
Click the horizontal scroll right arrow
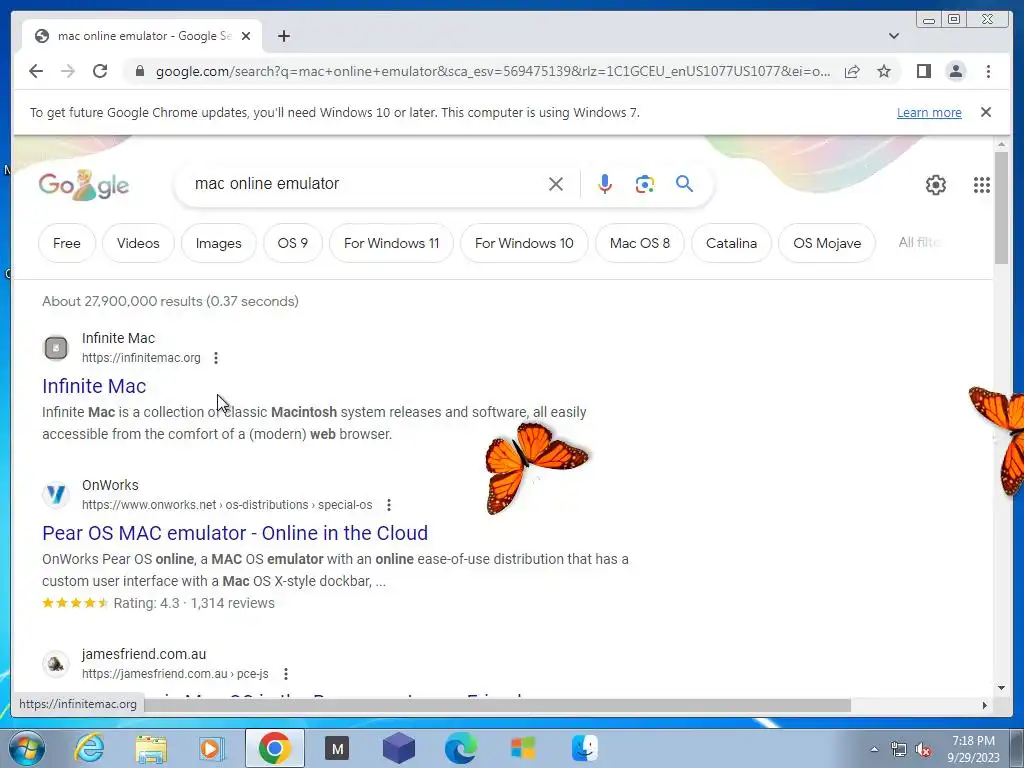[985, 705]
